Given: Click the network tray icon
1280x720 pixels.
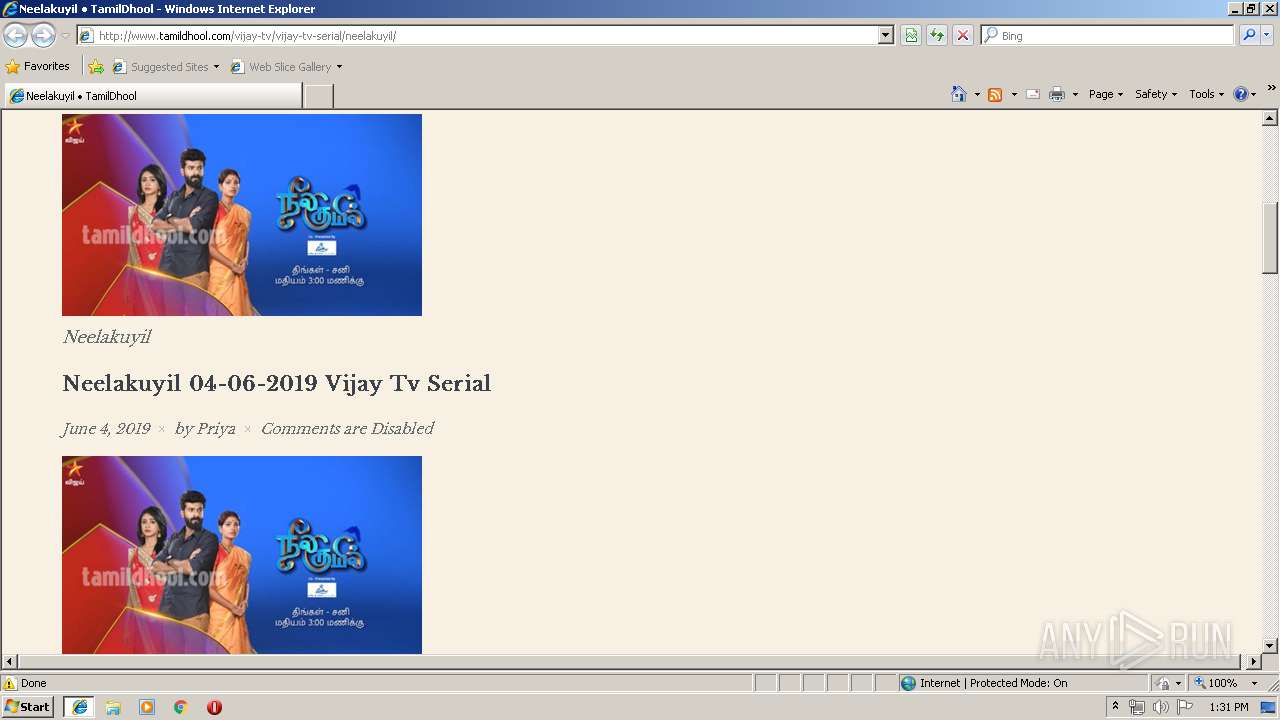Looking at the screenshot, I should pyautogui.click(x=1137, y=707).
